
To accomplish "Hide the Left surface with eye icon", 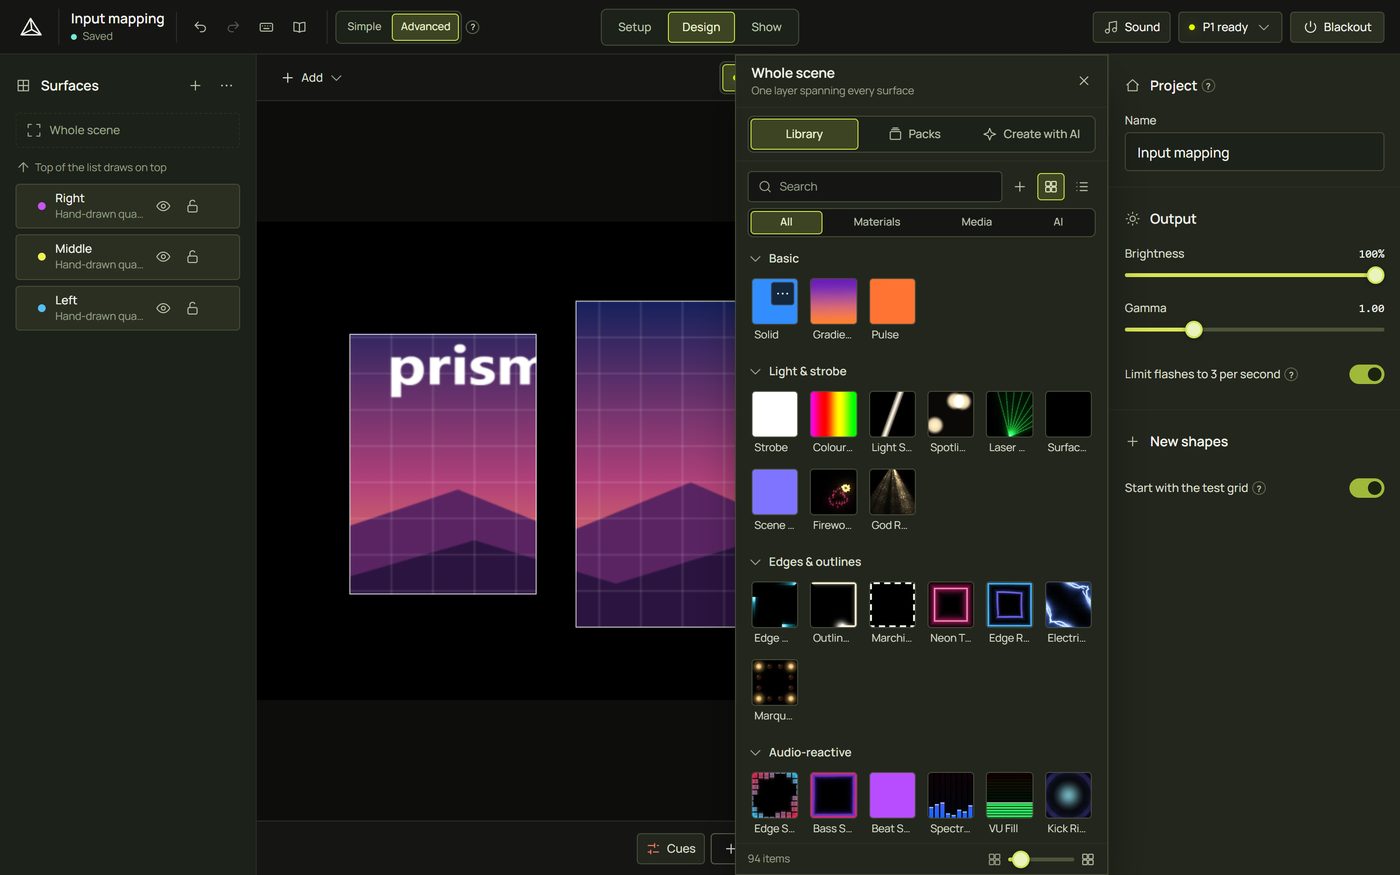I will coord(163,308).
